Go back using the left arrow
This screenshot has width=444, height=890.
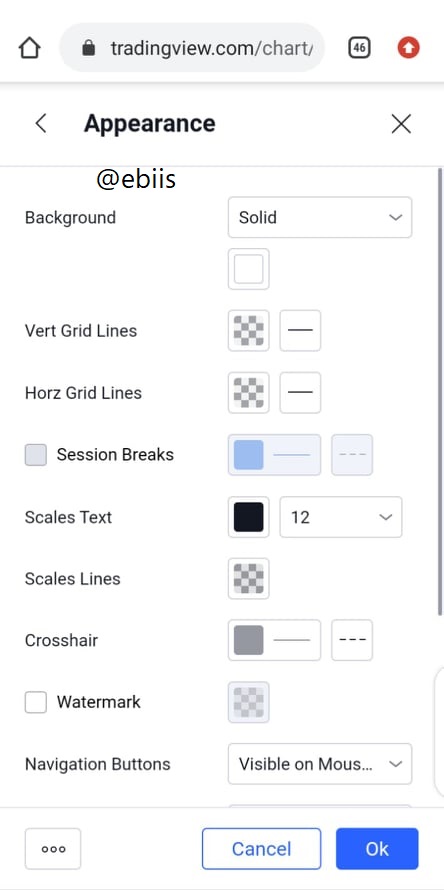(x=40, y=123)
